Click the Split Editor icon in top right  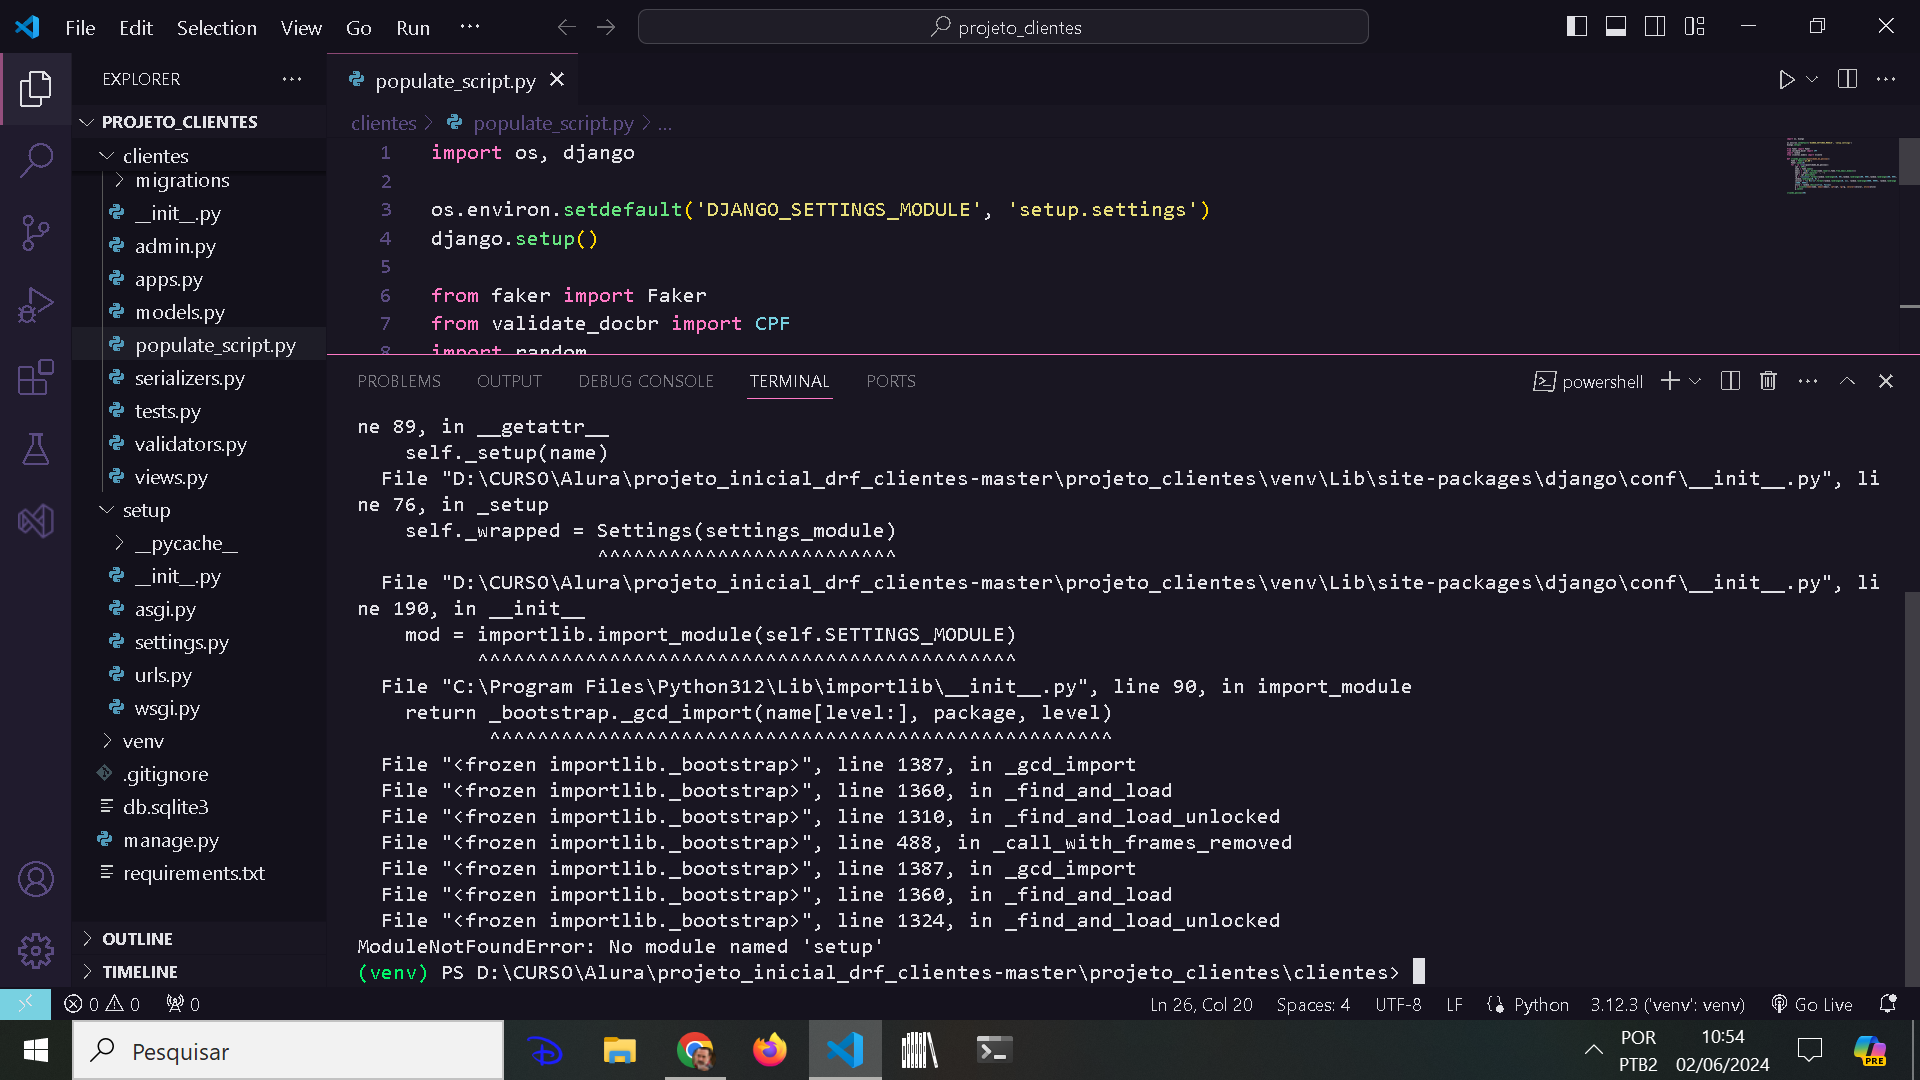pos(1847,79)
